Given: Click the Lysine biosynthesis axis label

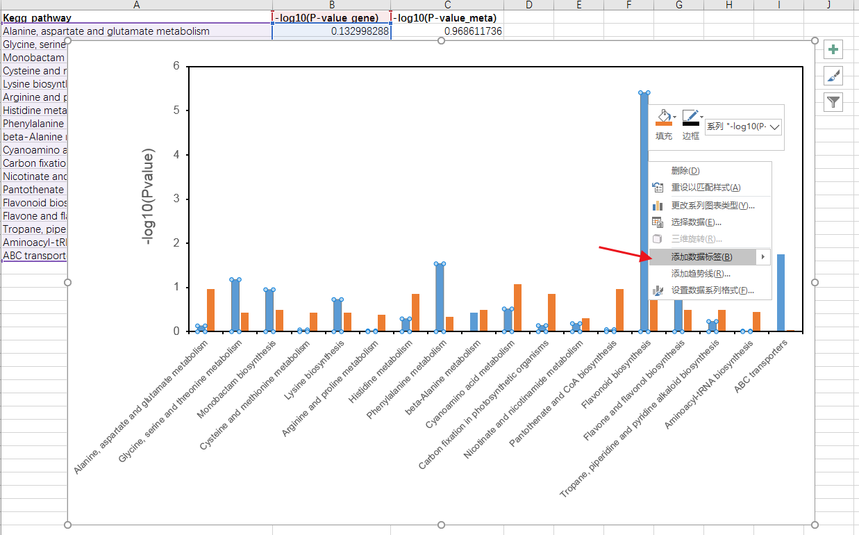Looking at the screenshot, I should pyautogui.click(x=314, y=370).
